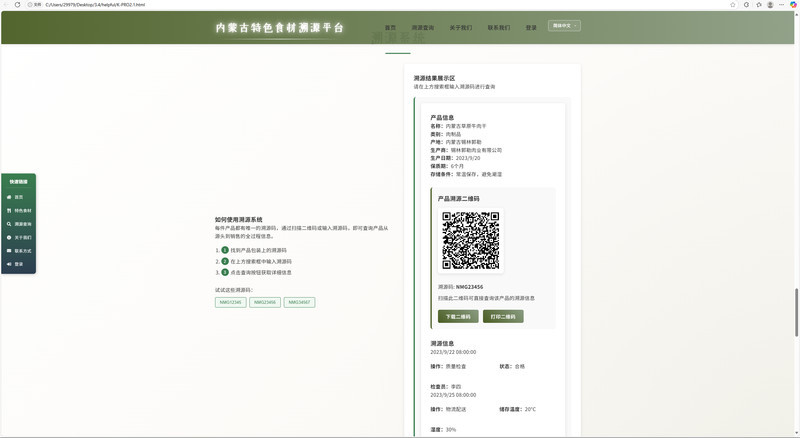Click the page vertical scrollbar thumb
The width and height of the screenshot is (800, 438).
click(x=796, y=312)
